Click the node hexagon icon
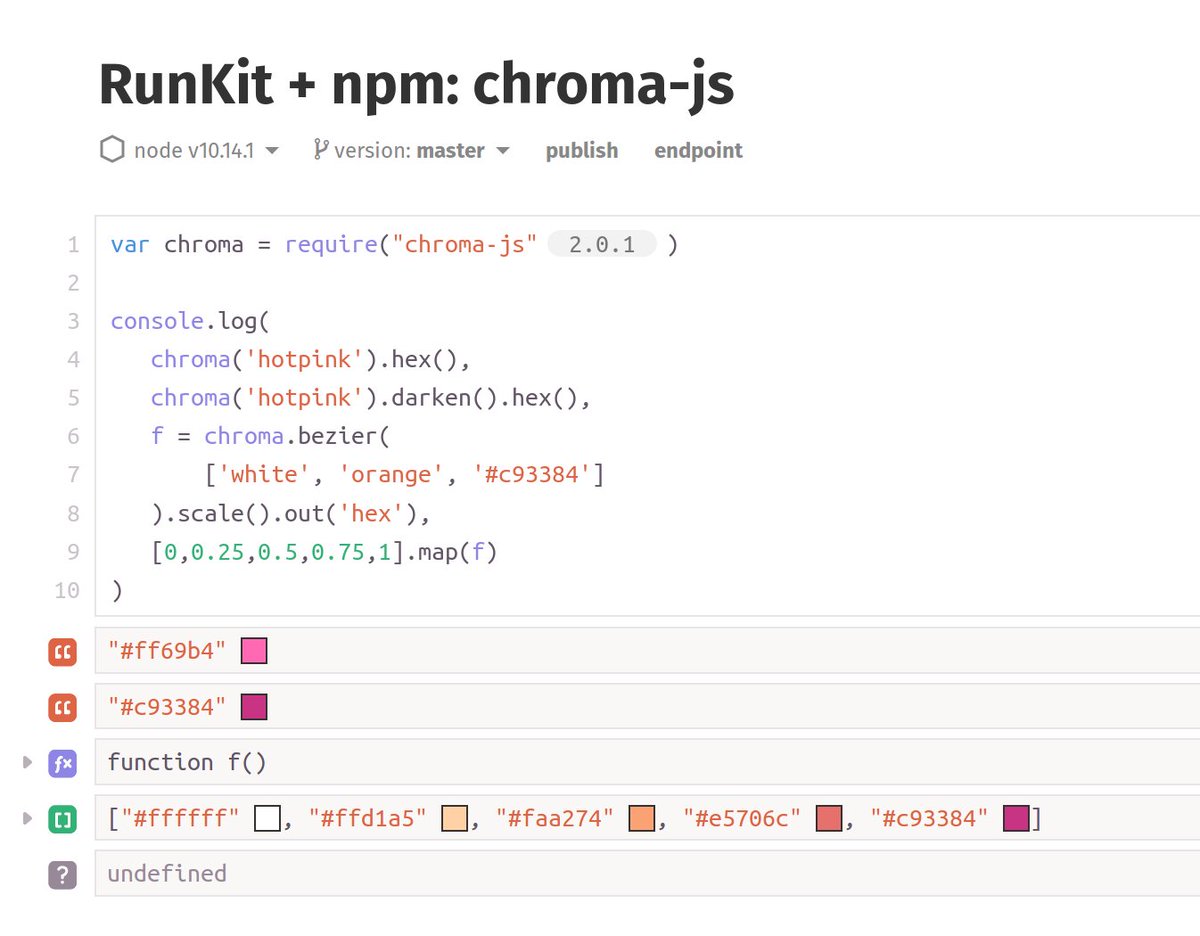The width and height of the screenshot is (1200, 936). [x=112, y=150]
